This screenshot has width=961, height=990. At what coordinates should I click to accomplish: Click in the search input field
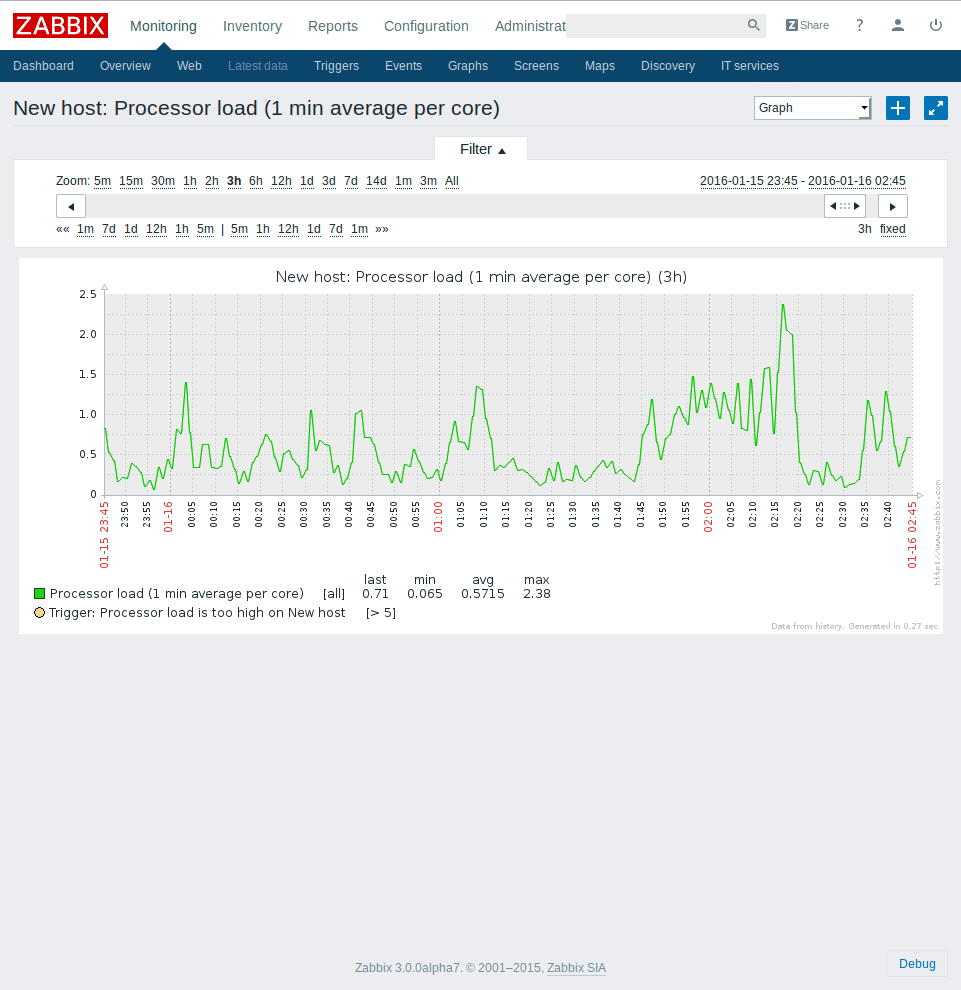click(655, 25)
